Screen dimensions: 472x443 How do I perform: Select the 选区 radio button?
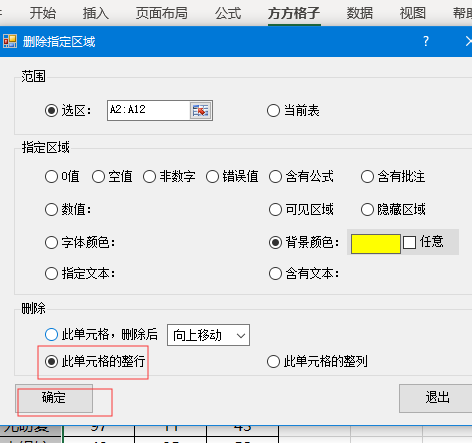pyautogui.click(x=51, y=110)
